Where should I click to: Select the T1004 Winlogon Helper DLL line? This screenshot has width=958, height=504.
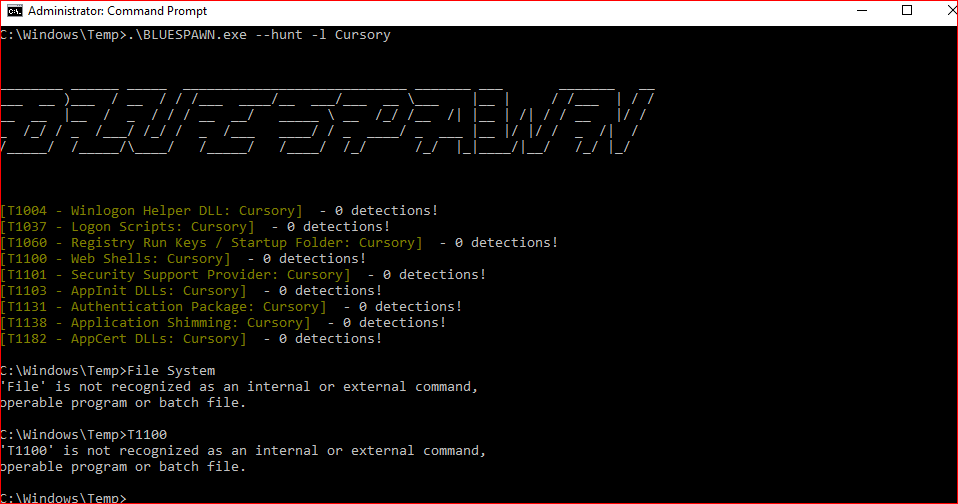(x=219, y=211)
